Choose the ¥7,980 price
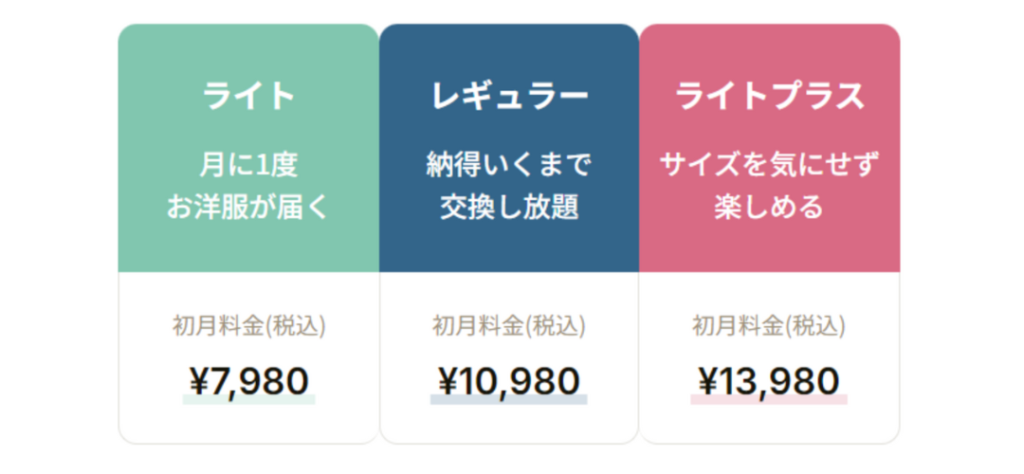 [x=249, y=380]
